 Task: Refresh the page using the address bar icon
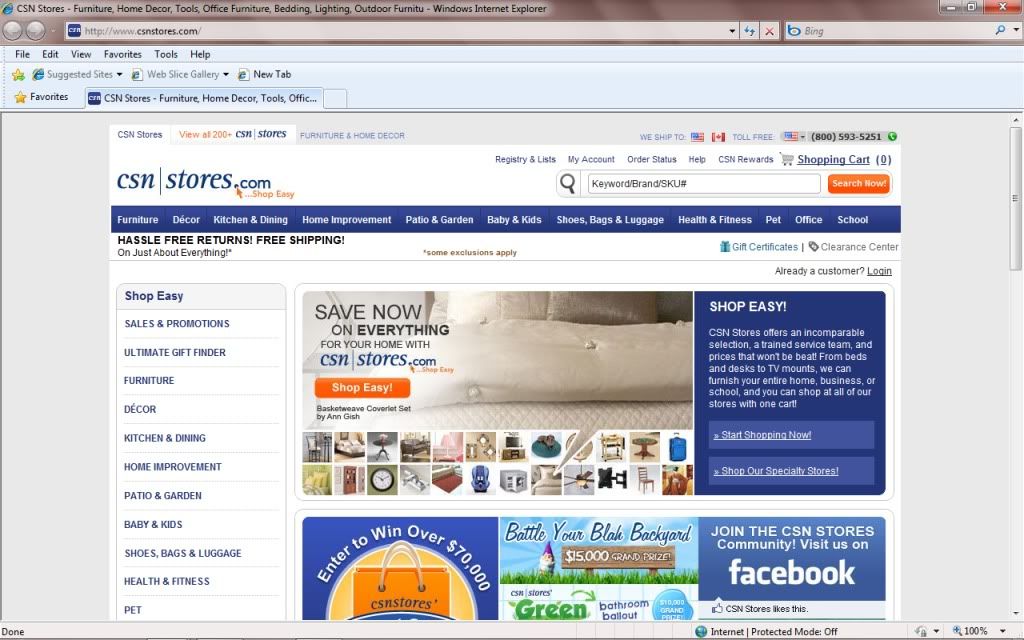pos(749,31)
